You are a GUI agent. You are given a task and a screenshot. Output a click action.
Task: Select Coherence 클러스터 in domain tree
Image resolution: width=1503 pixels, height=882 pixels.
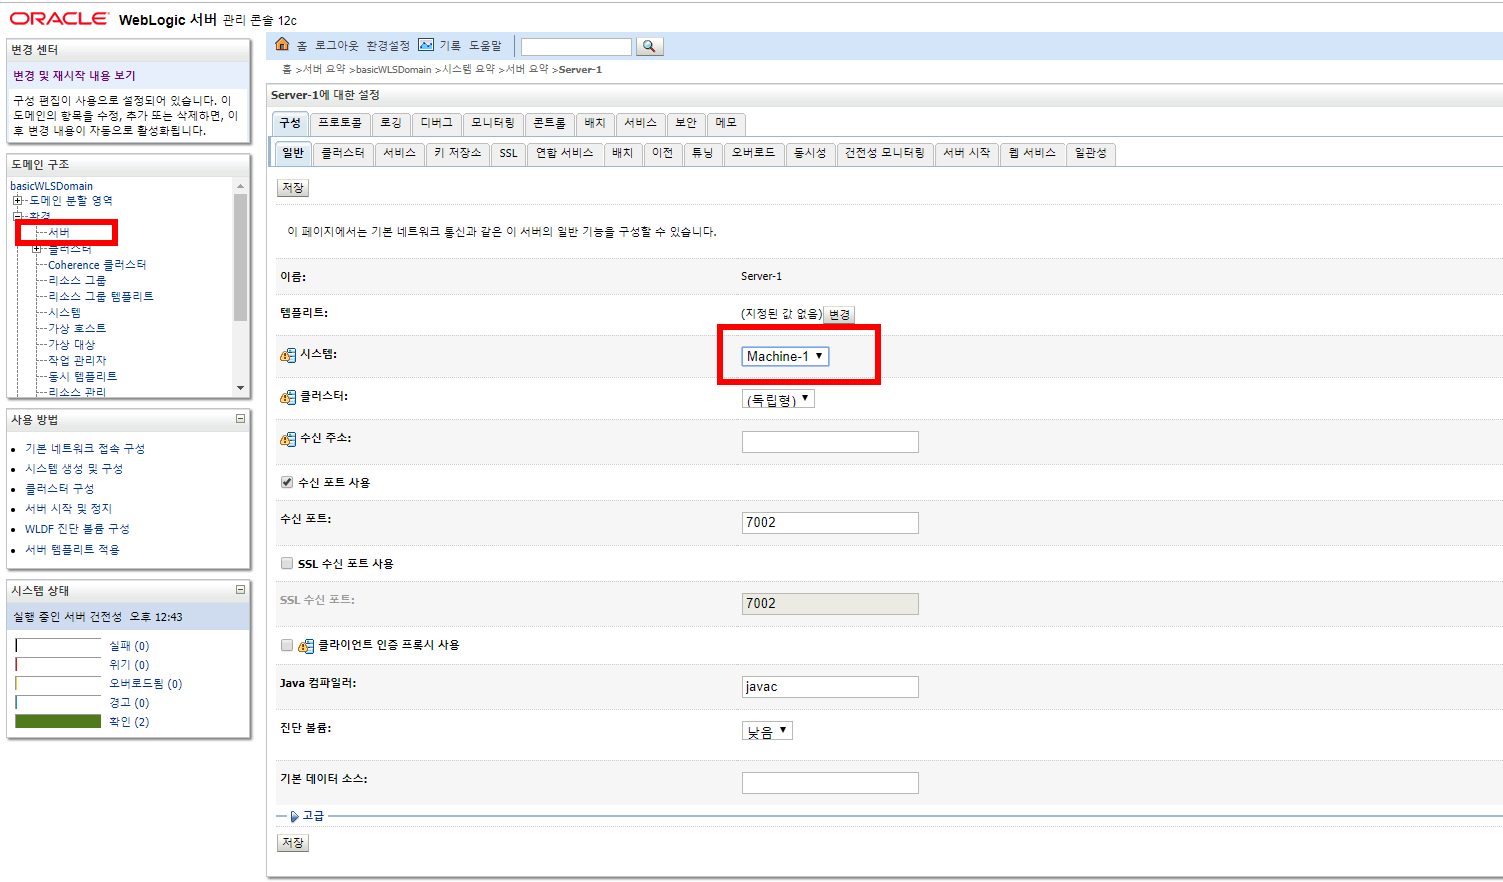(97, 265)
